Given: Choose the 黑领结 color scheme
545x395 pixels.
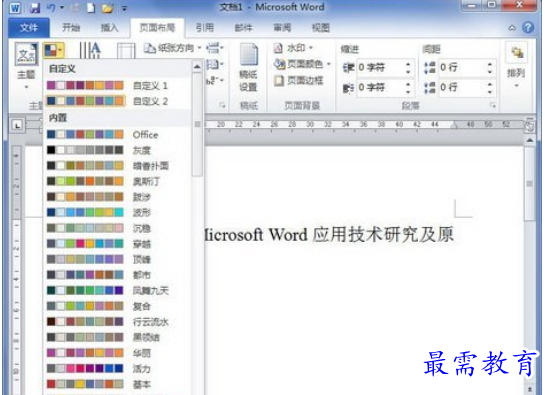Looking at the screenshot, I should point(117,337).
